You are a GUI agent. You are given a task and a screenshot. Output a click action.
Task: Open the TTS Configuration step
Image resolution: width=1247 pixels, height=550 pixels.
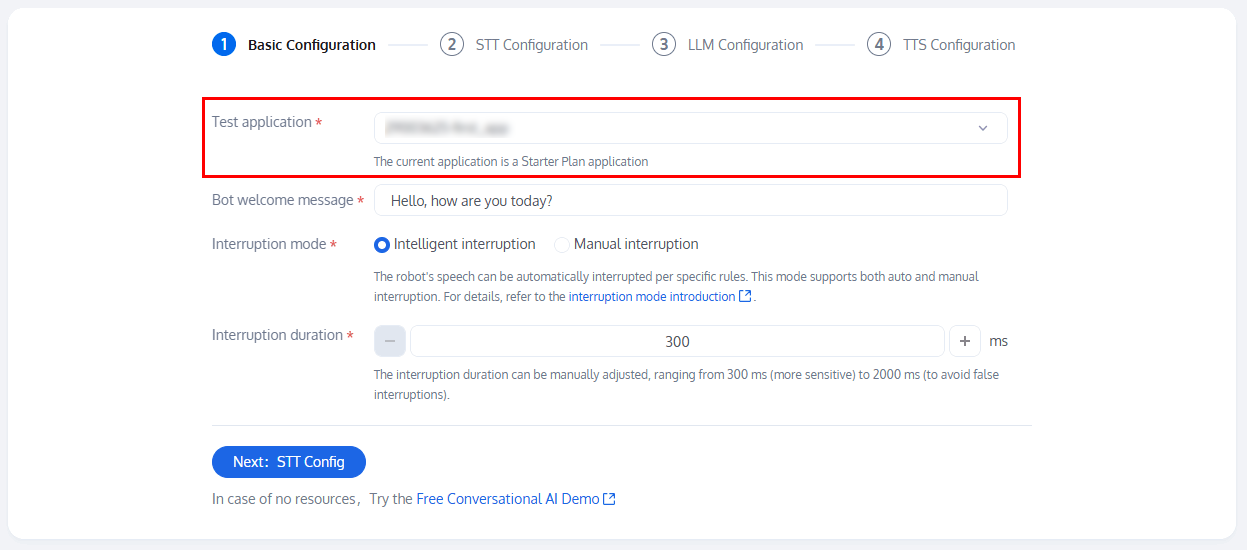[x=958, y=45]
